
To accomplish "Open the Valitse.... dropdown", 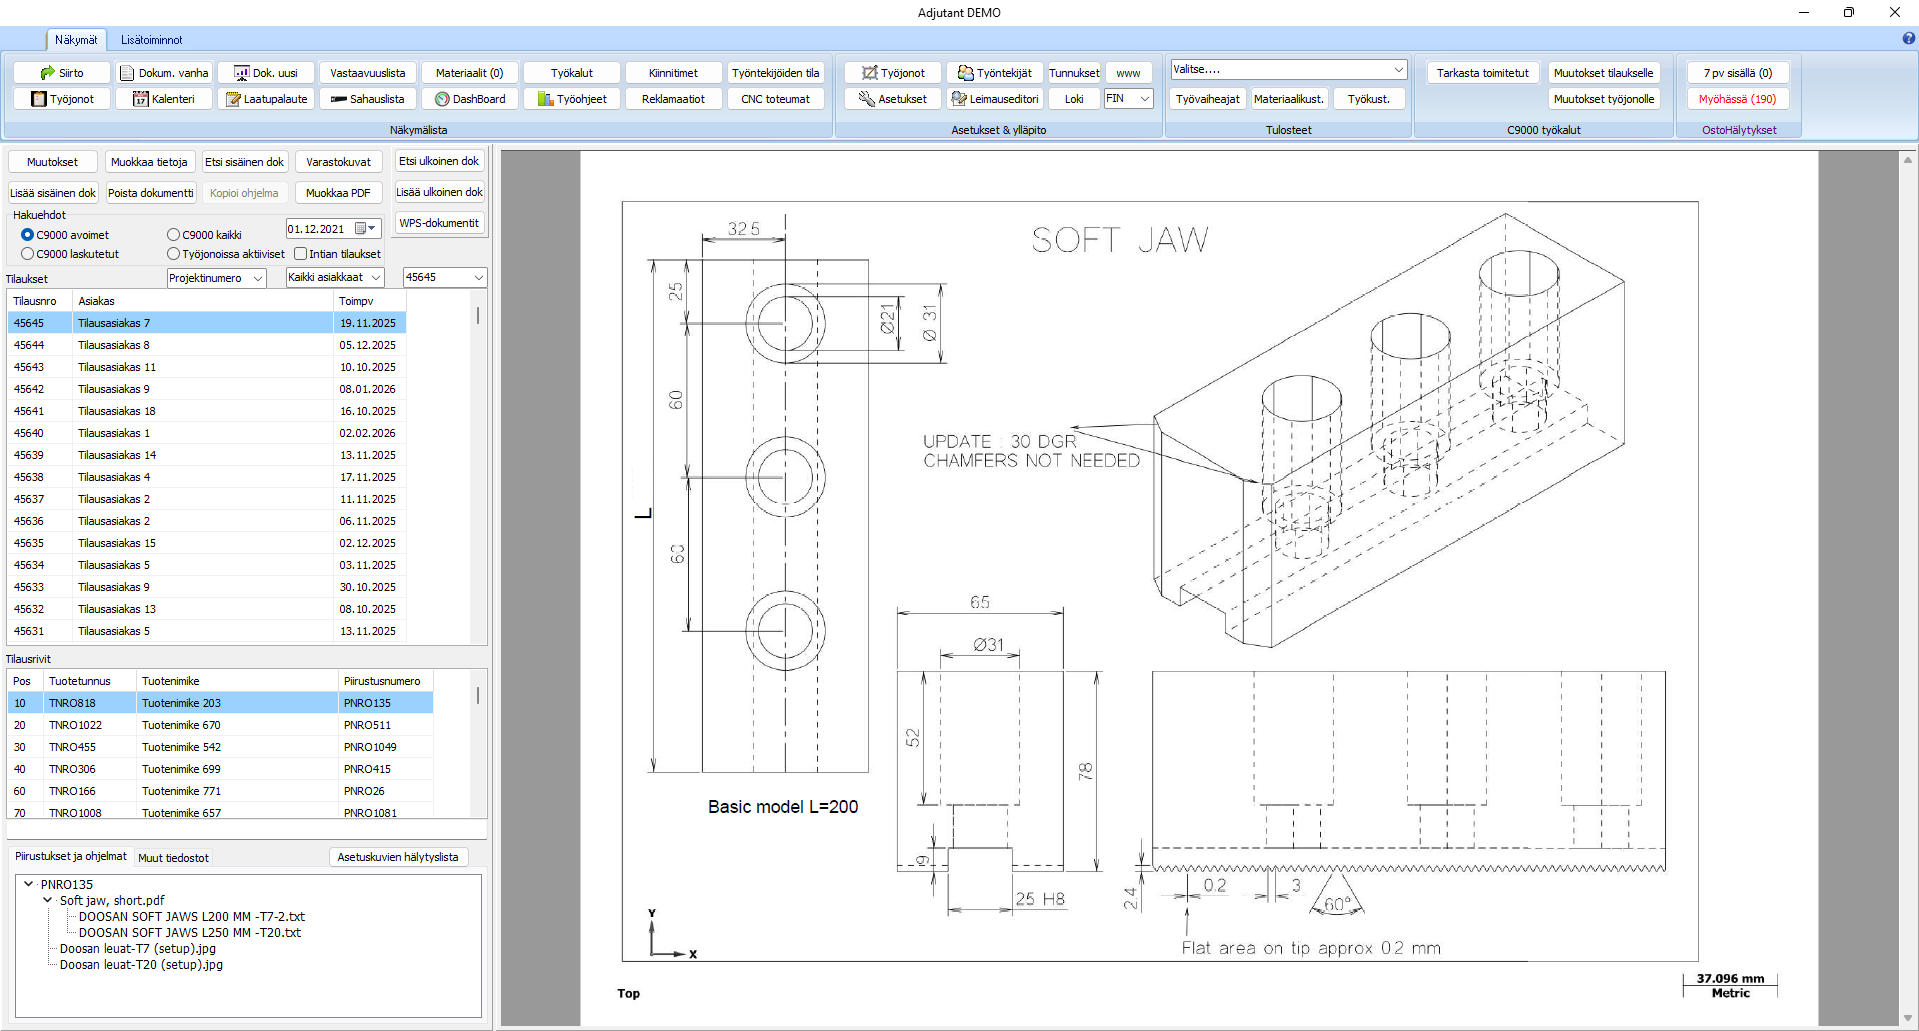I will tap(1289, 70).
